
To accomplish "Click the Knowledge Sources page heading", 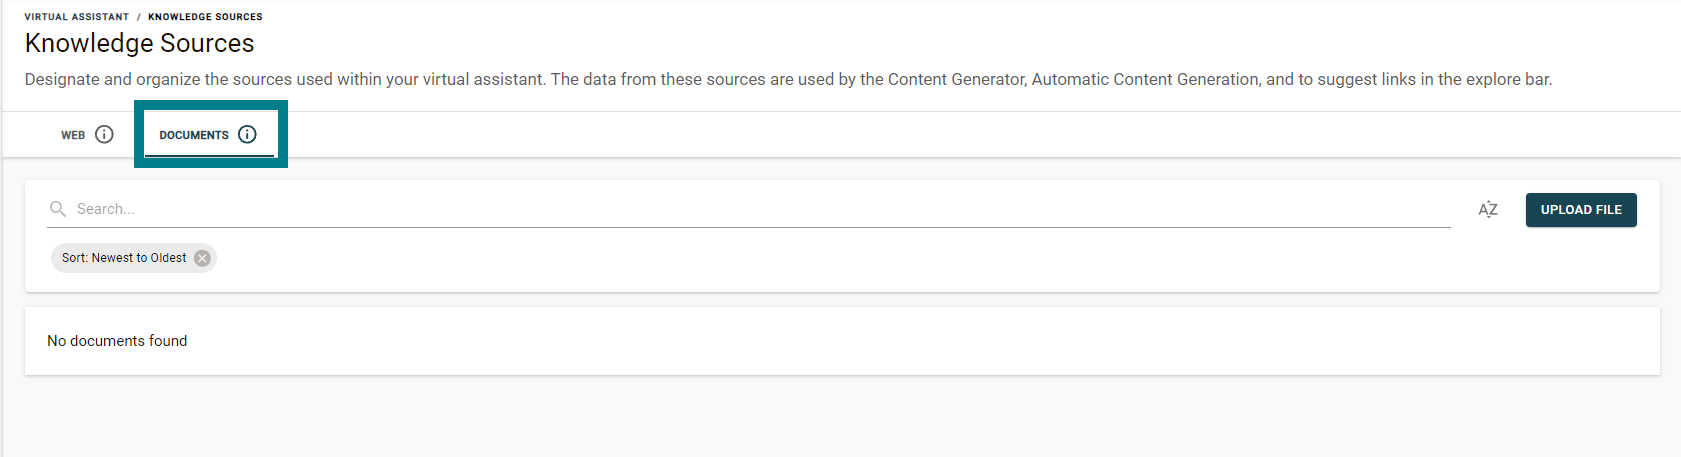I will (x=139, y=43).
